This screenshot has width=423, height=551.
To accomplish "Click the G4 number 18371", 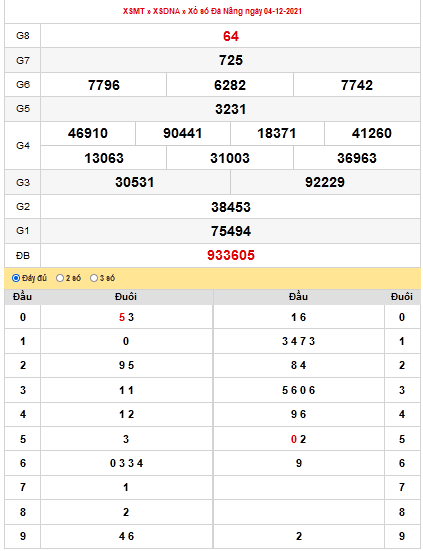I will coord(277,134).
